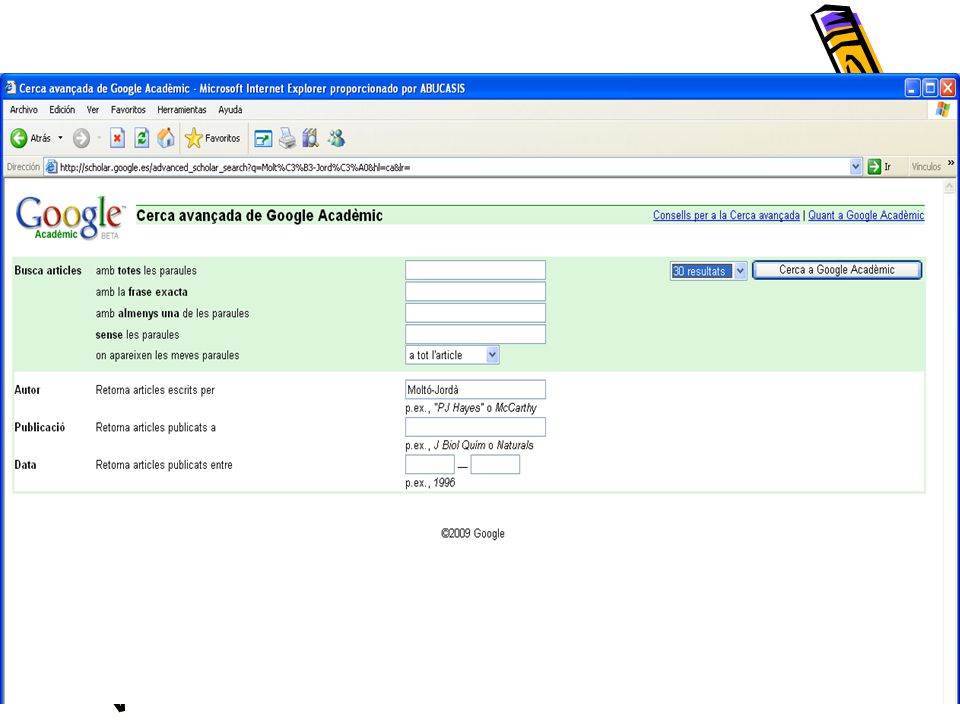
Task: Focus the start year Data field
Action: coord(430,464)
